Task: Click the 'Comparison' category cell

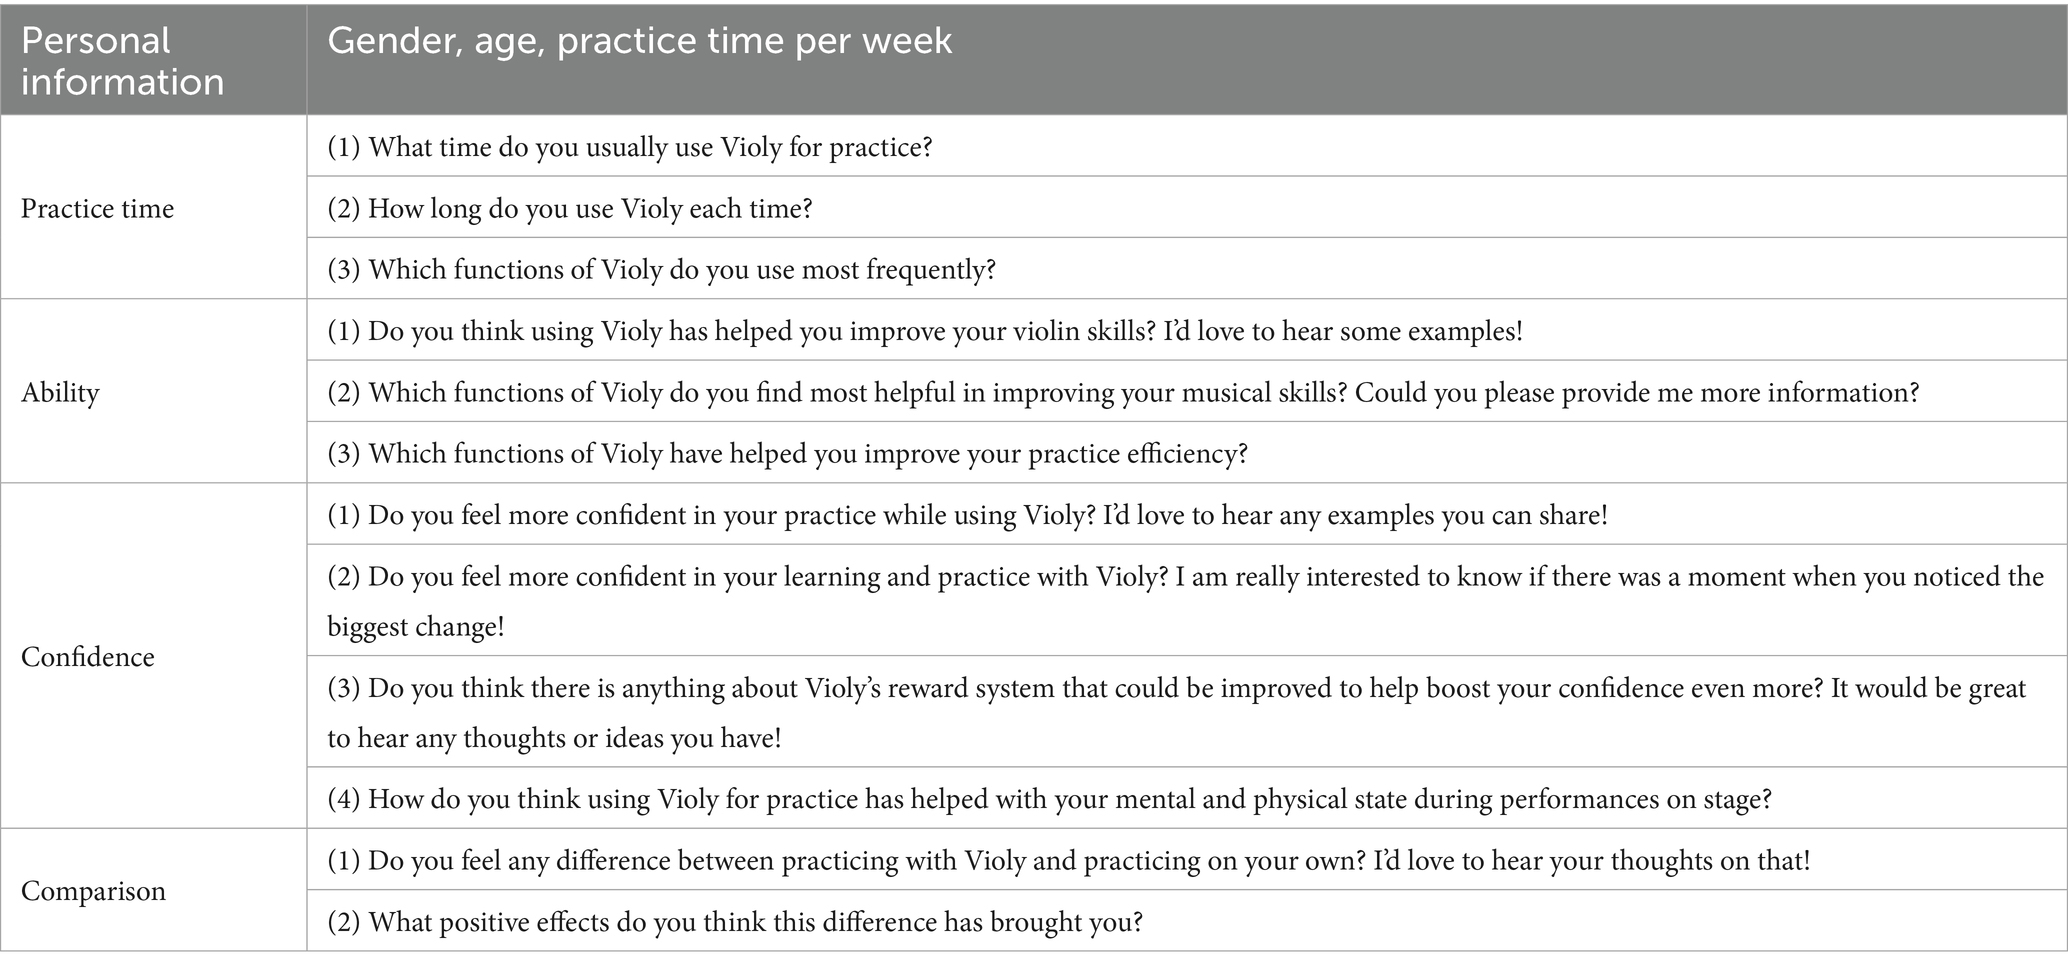Action: pos(93,891)
